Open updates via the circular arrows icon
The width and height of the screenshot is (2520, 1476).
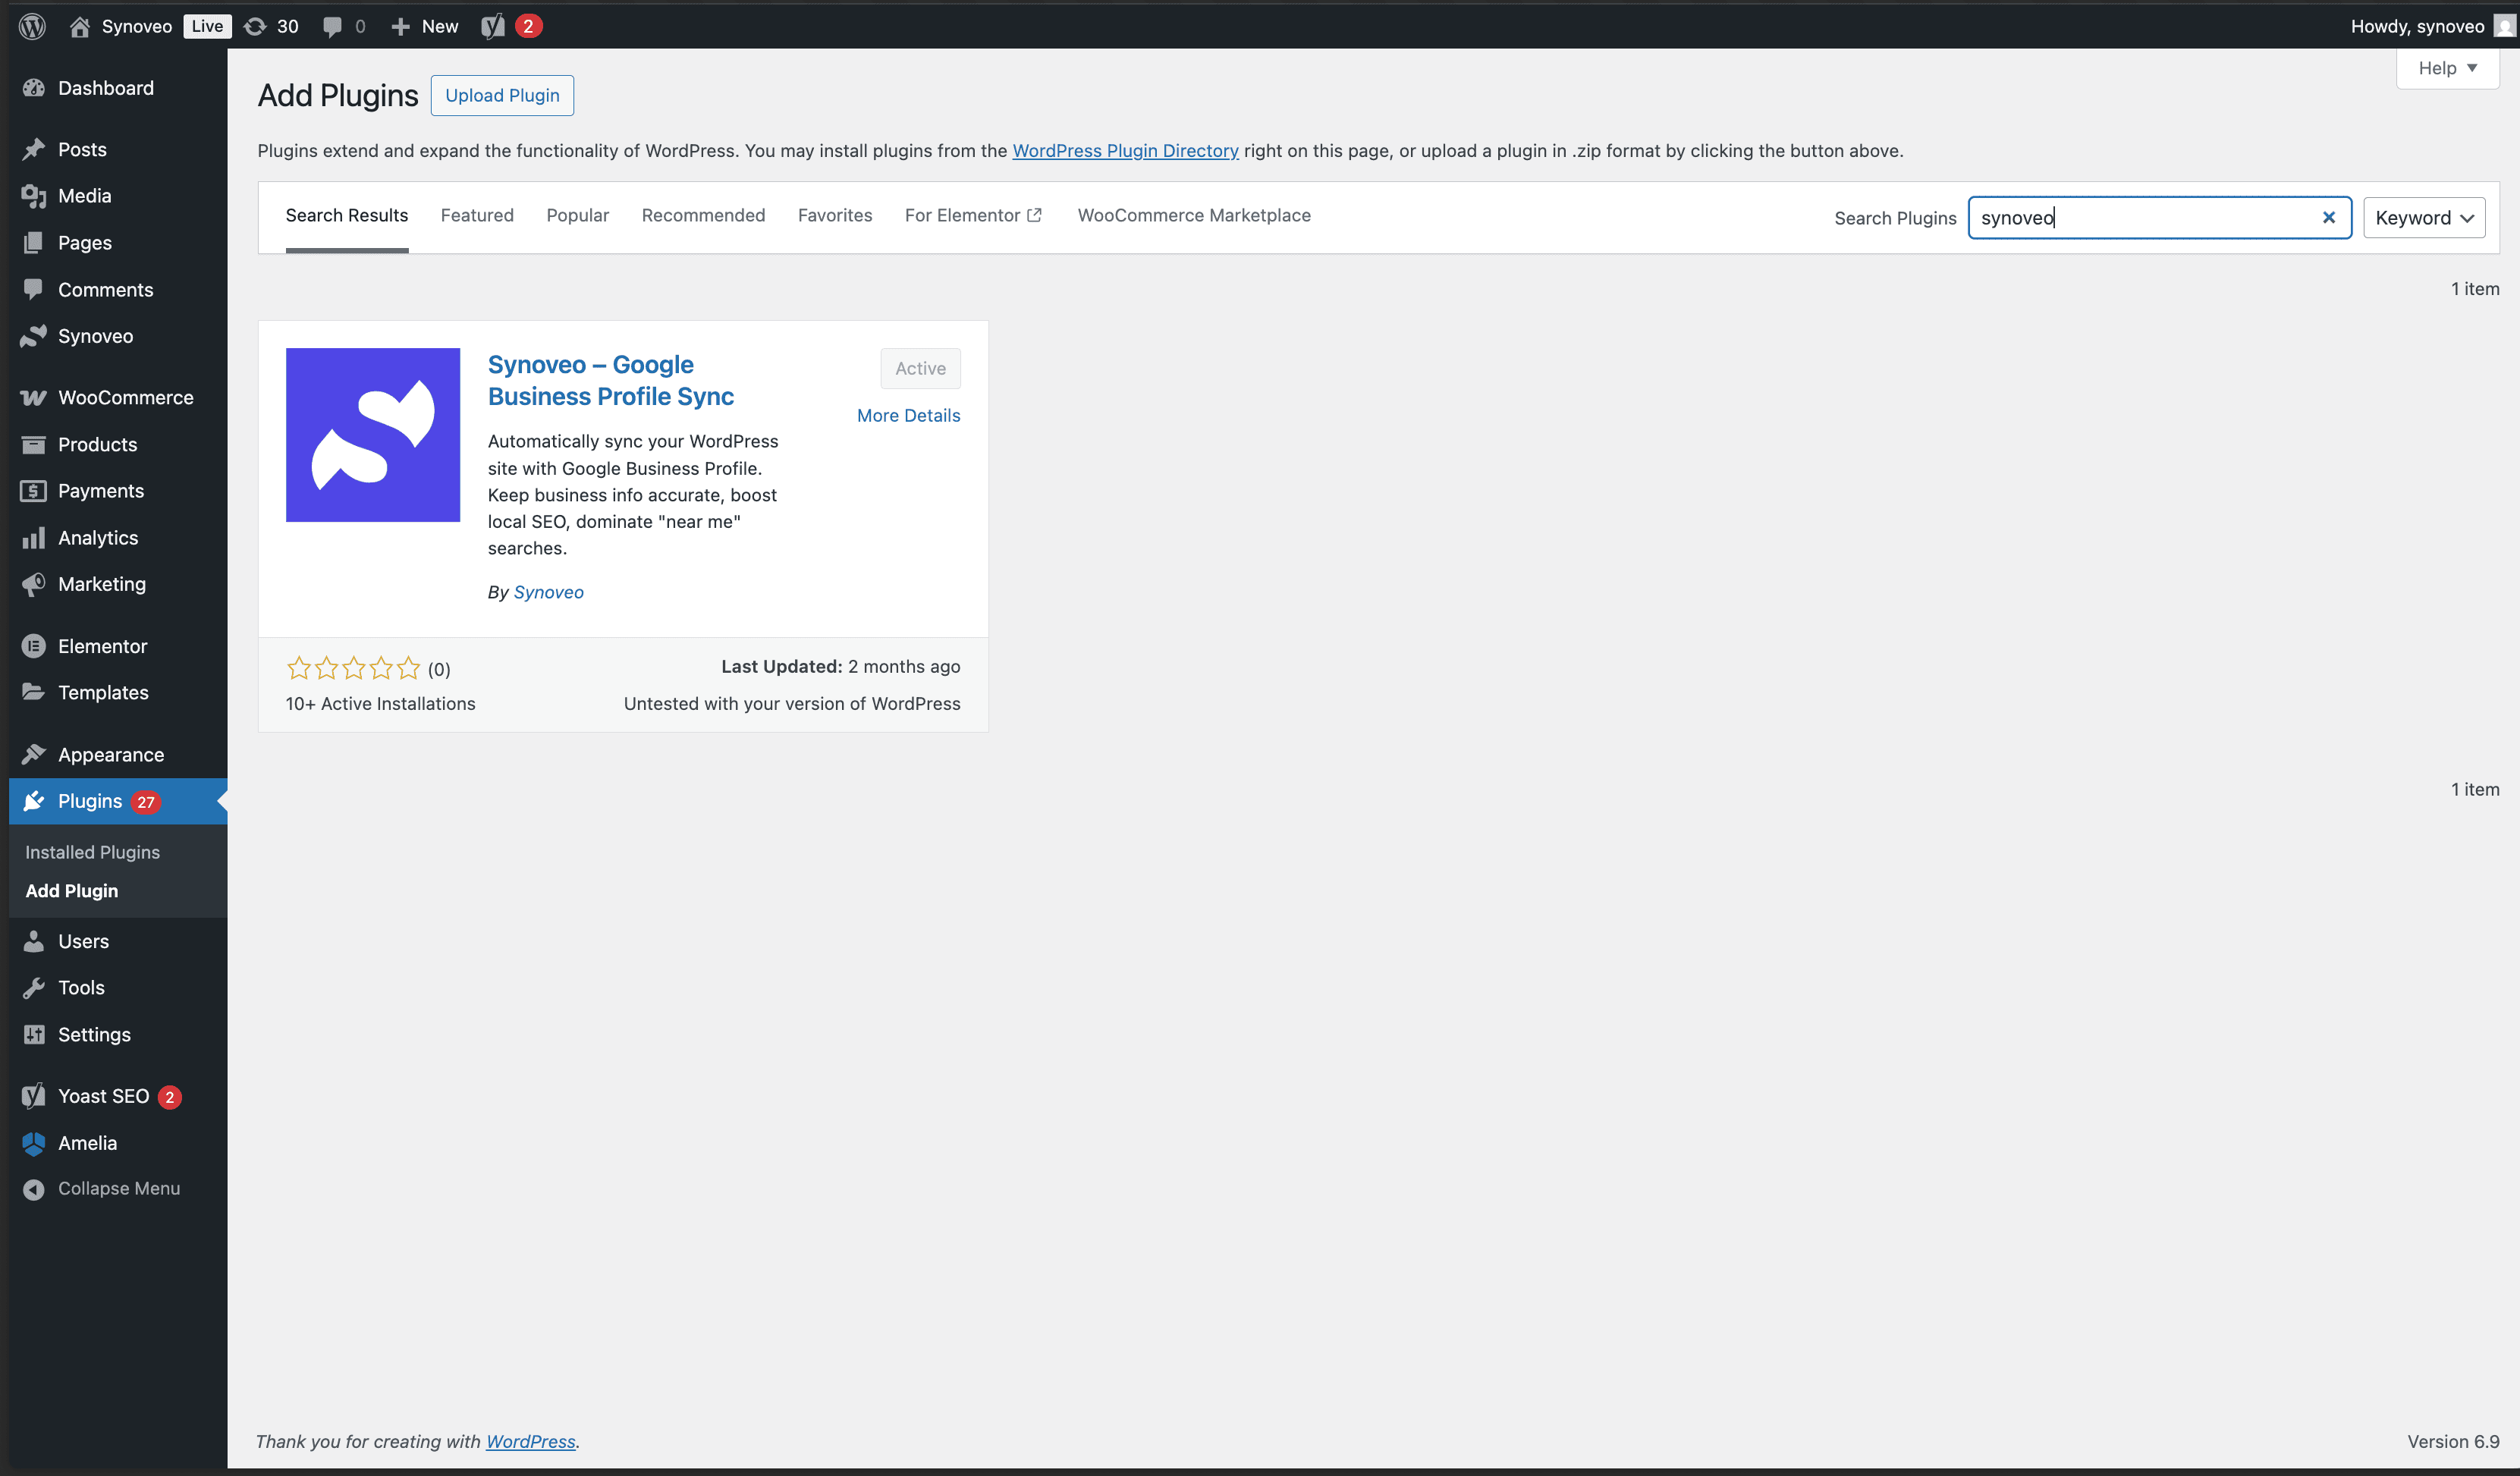256,26
